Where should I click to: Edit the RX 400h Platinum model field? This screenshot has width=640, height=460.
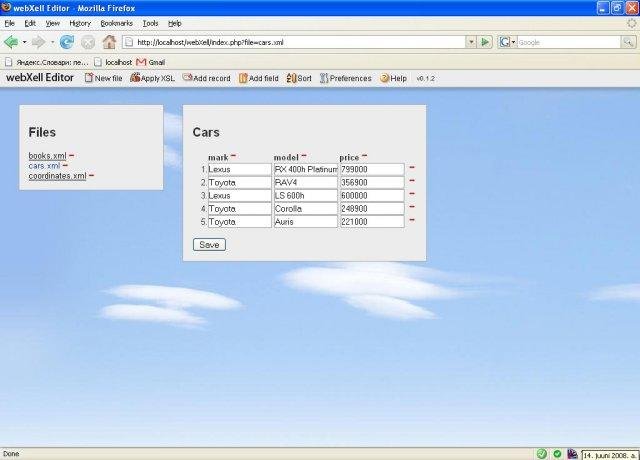point(306,169)
